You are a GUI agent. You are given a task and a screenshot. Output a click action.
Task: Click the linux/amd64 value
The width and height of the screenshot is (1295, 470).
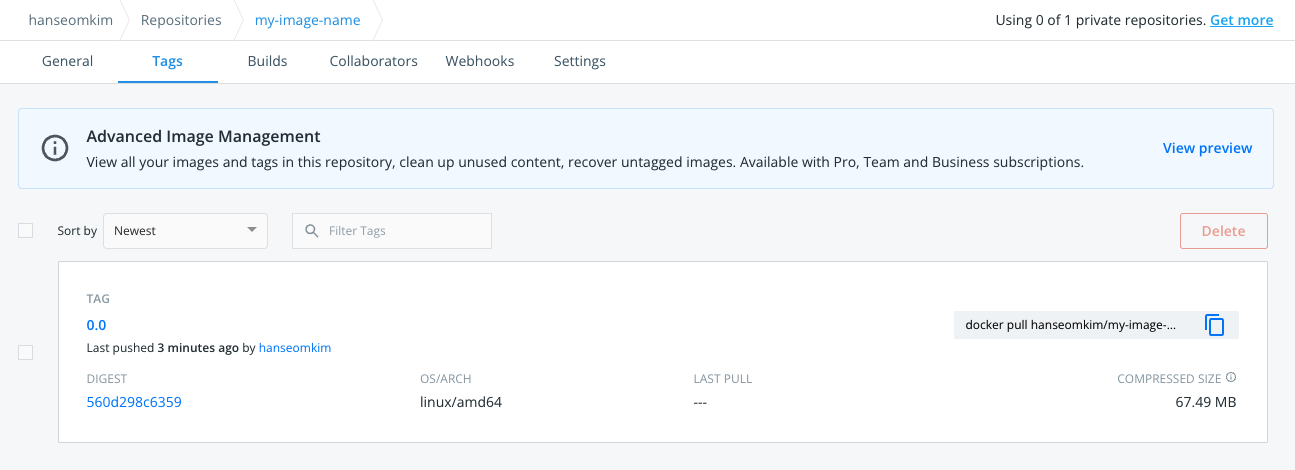pyautogui.click(x=460, y=402)
